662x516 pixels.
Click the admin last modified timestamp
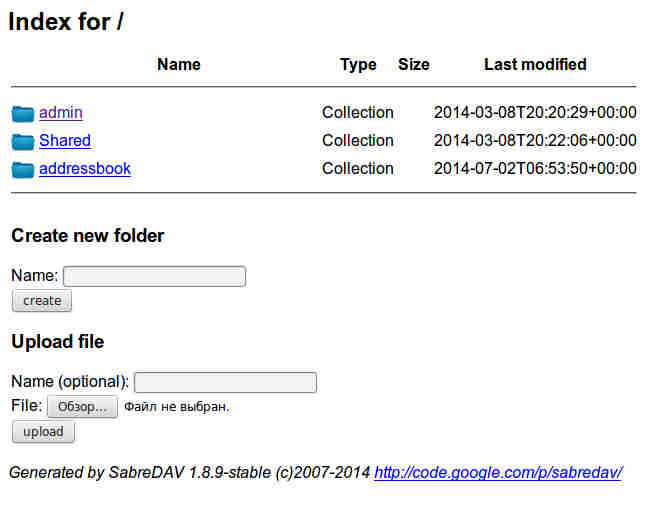[535, 113]
